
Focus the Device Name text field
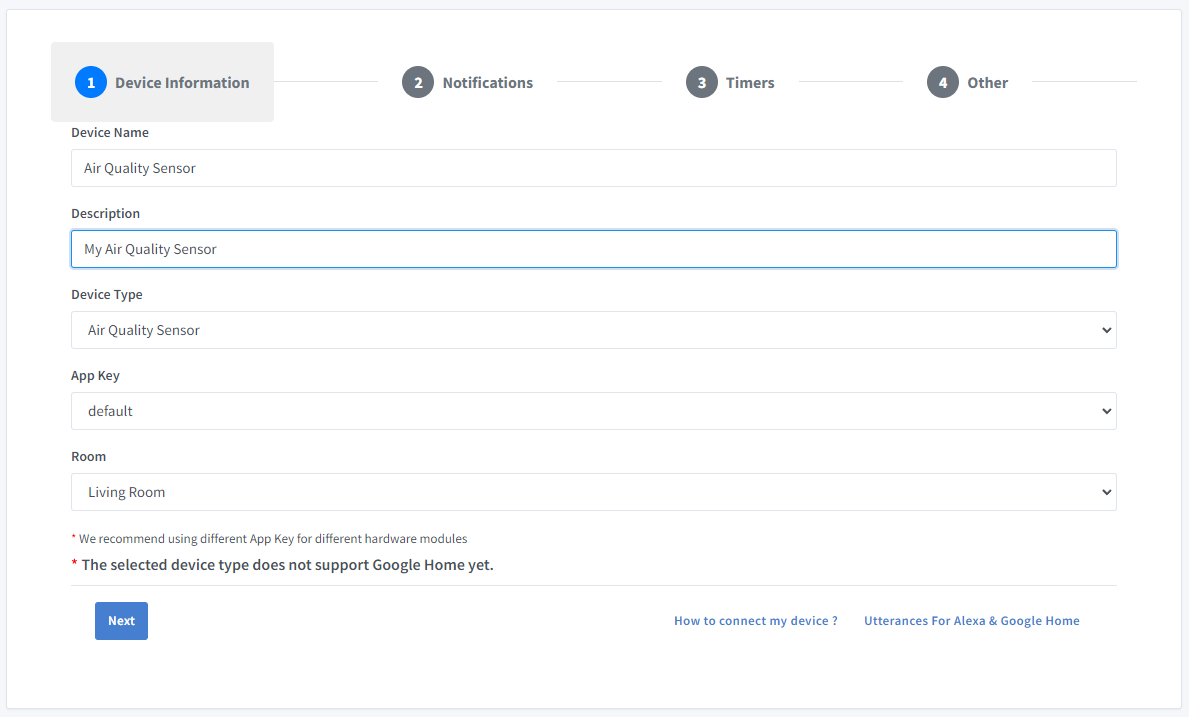[x=593, y=168]
